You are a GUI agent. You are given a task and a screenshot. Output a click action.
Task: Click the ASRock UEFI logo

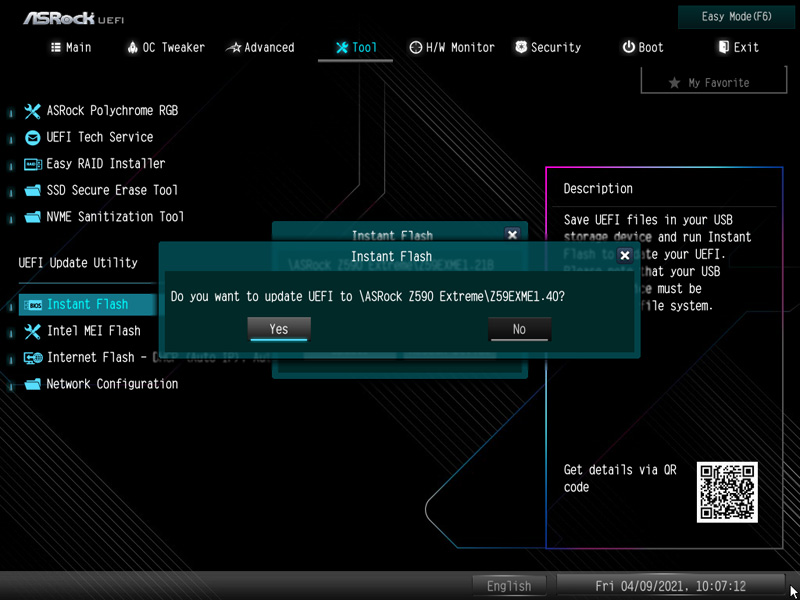tap(73, 19)
